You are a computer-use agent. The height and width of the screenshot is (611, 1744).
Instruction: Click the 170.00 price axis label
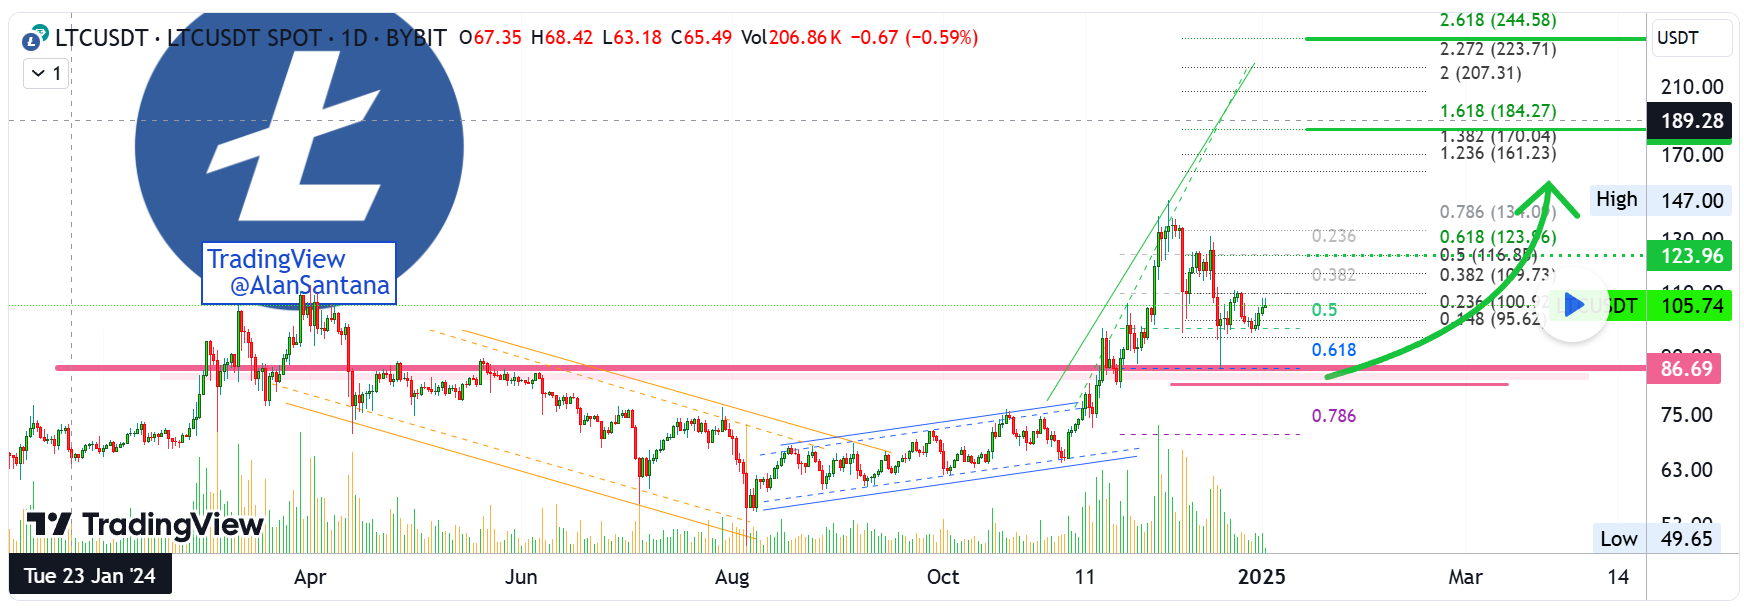click(x=1692, y=155)
